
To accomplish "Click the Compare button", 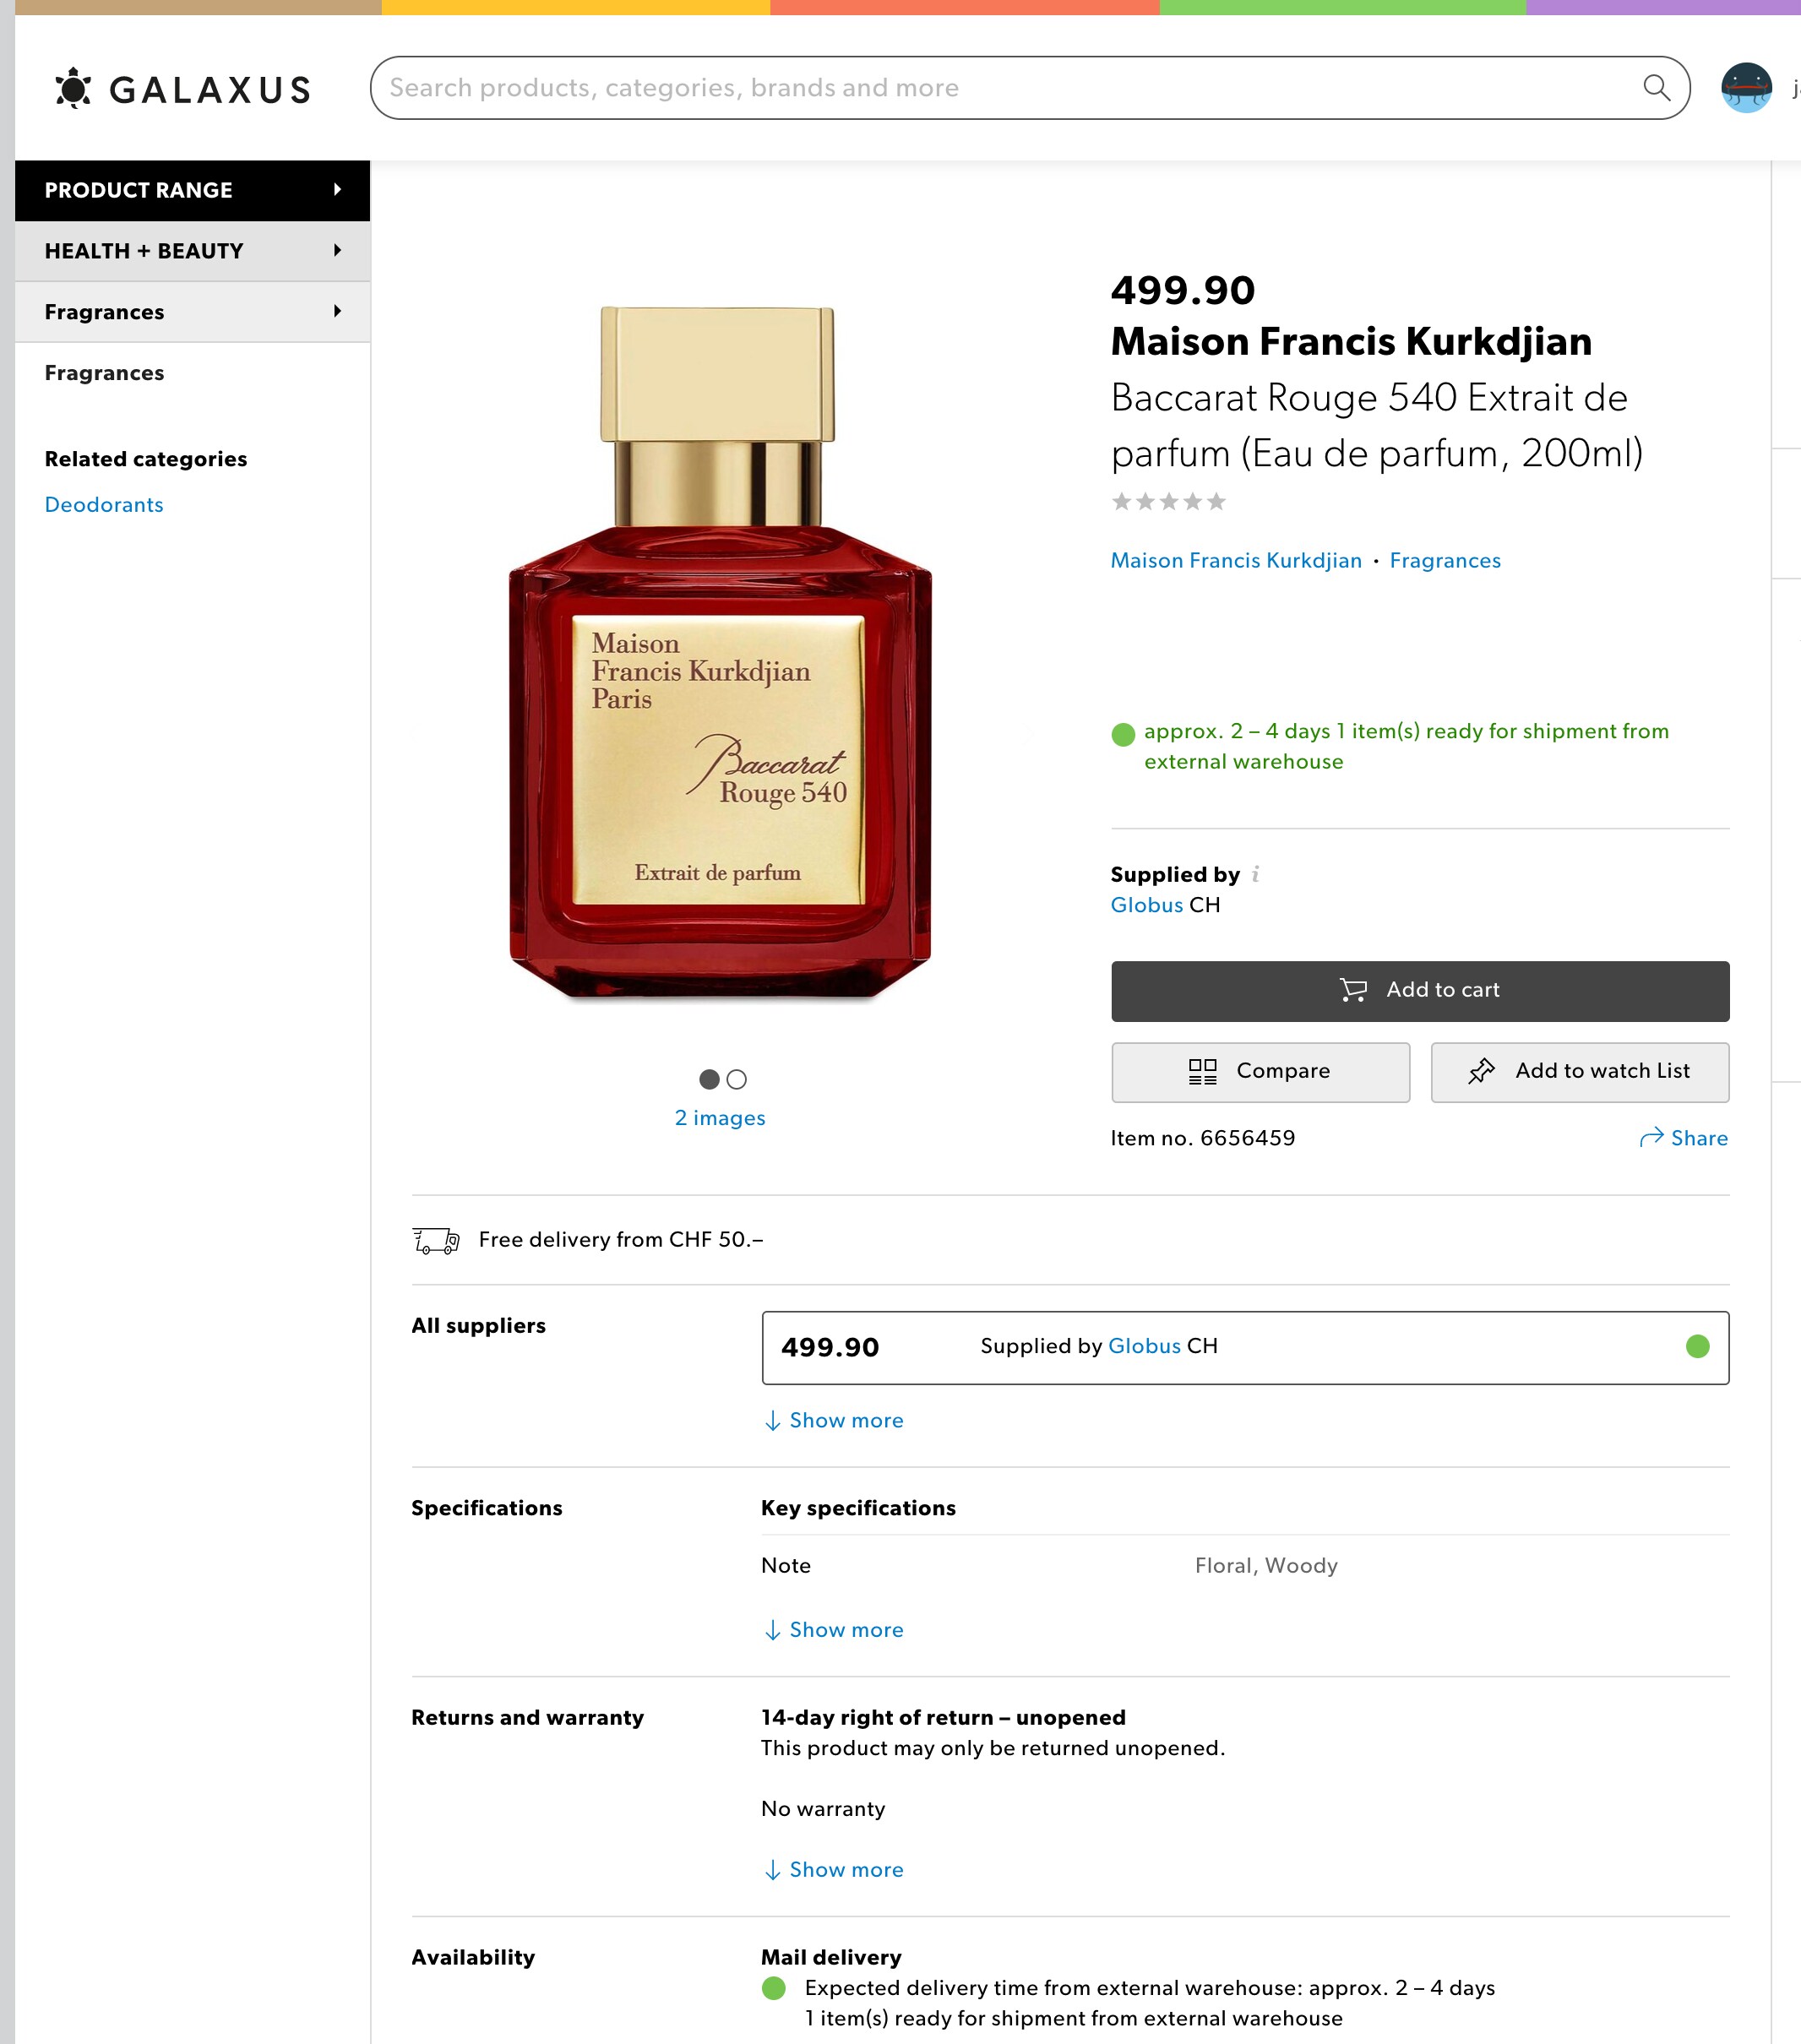I will tap(1260, 1072).
